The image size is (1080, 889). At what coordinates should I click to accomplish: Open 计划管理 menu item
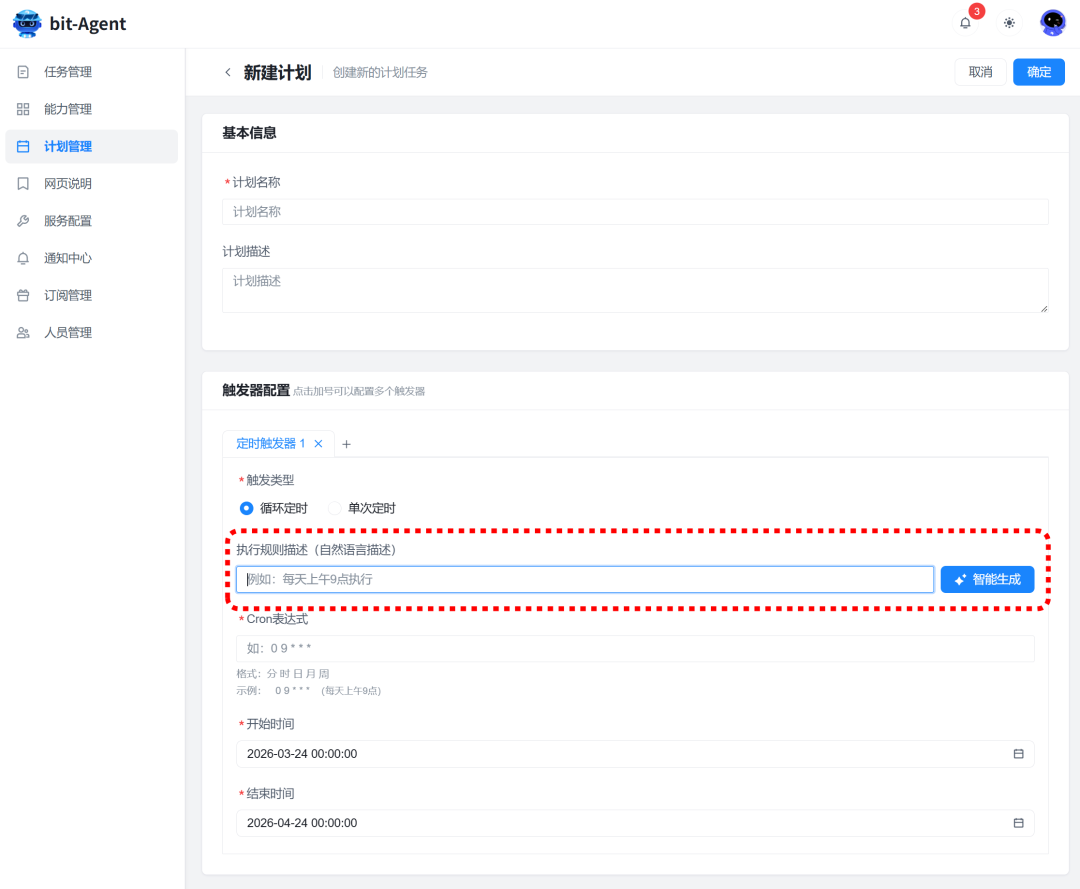coord(92,146)
